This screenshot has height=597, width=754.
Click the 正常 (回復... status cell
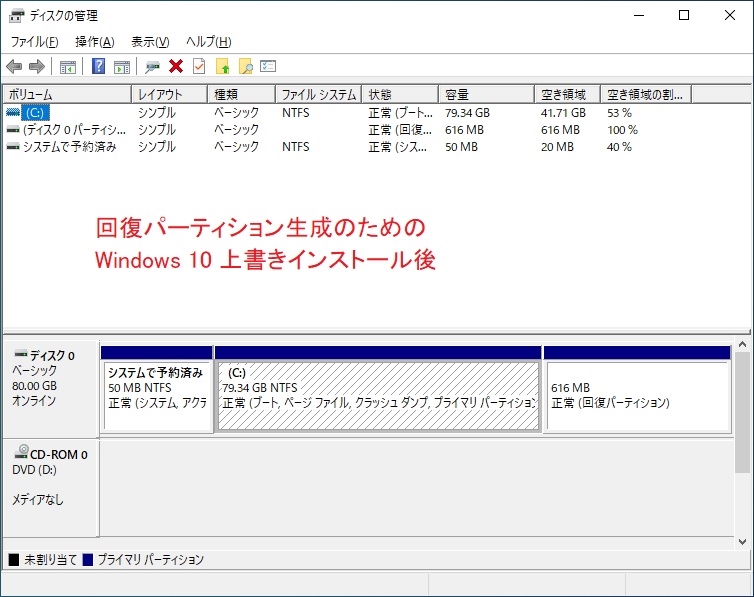400,130
